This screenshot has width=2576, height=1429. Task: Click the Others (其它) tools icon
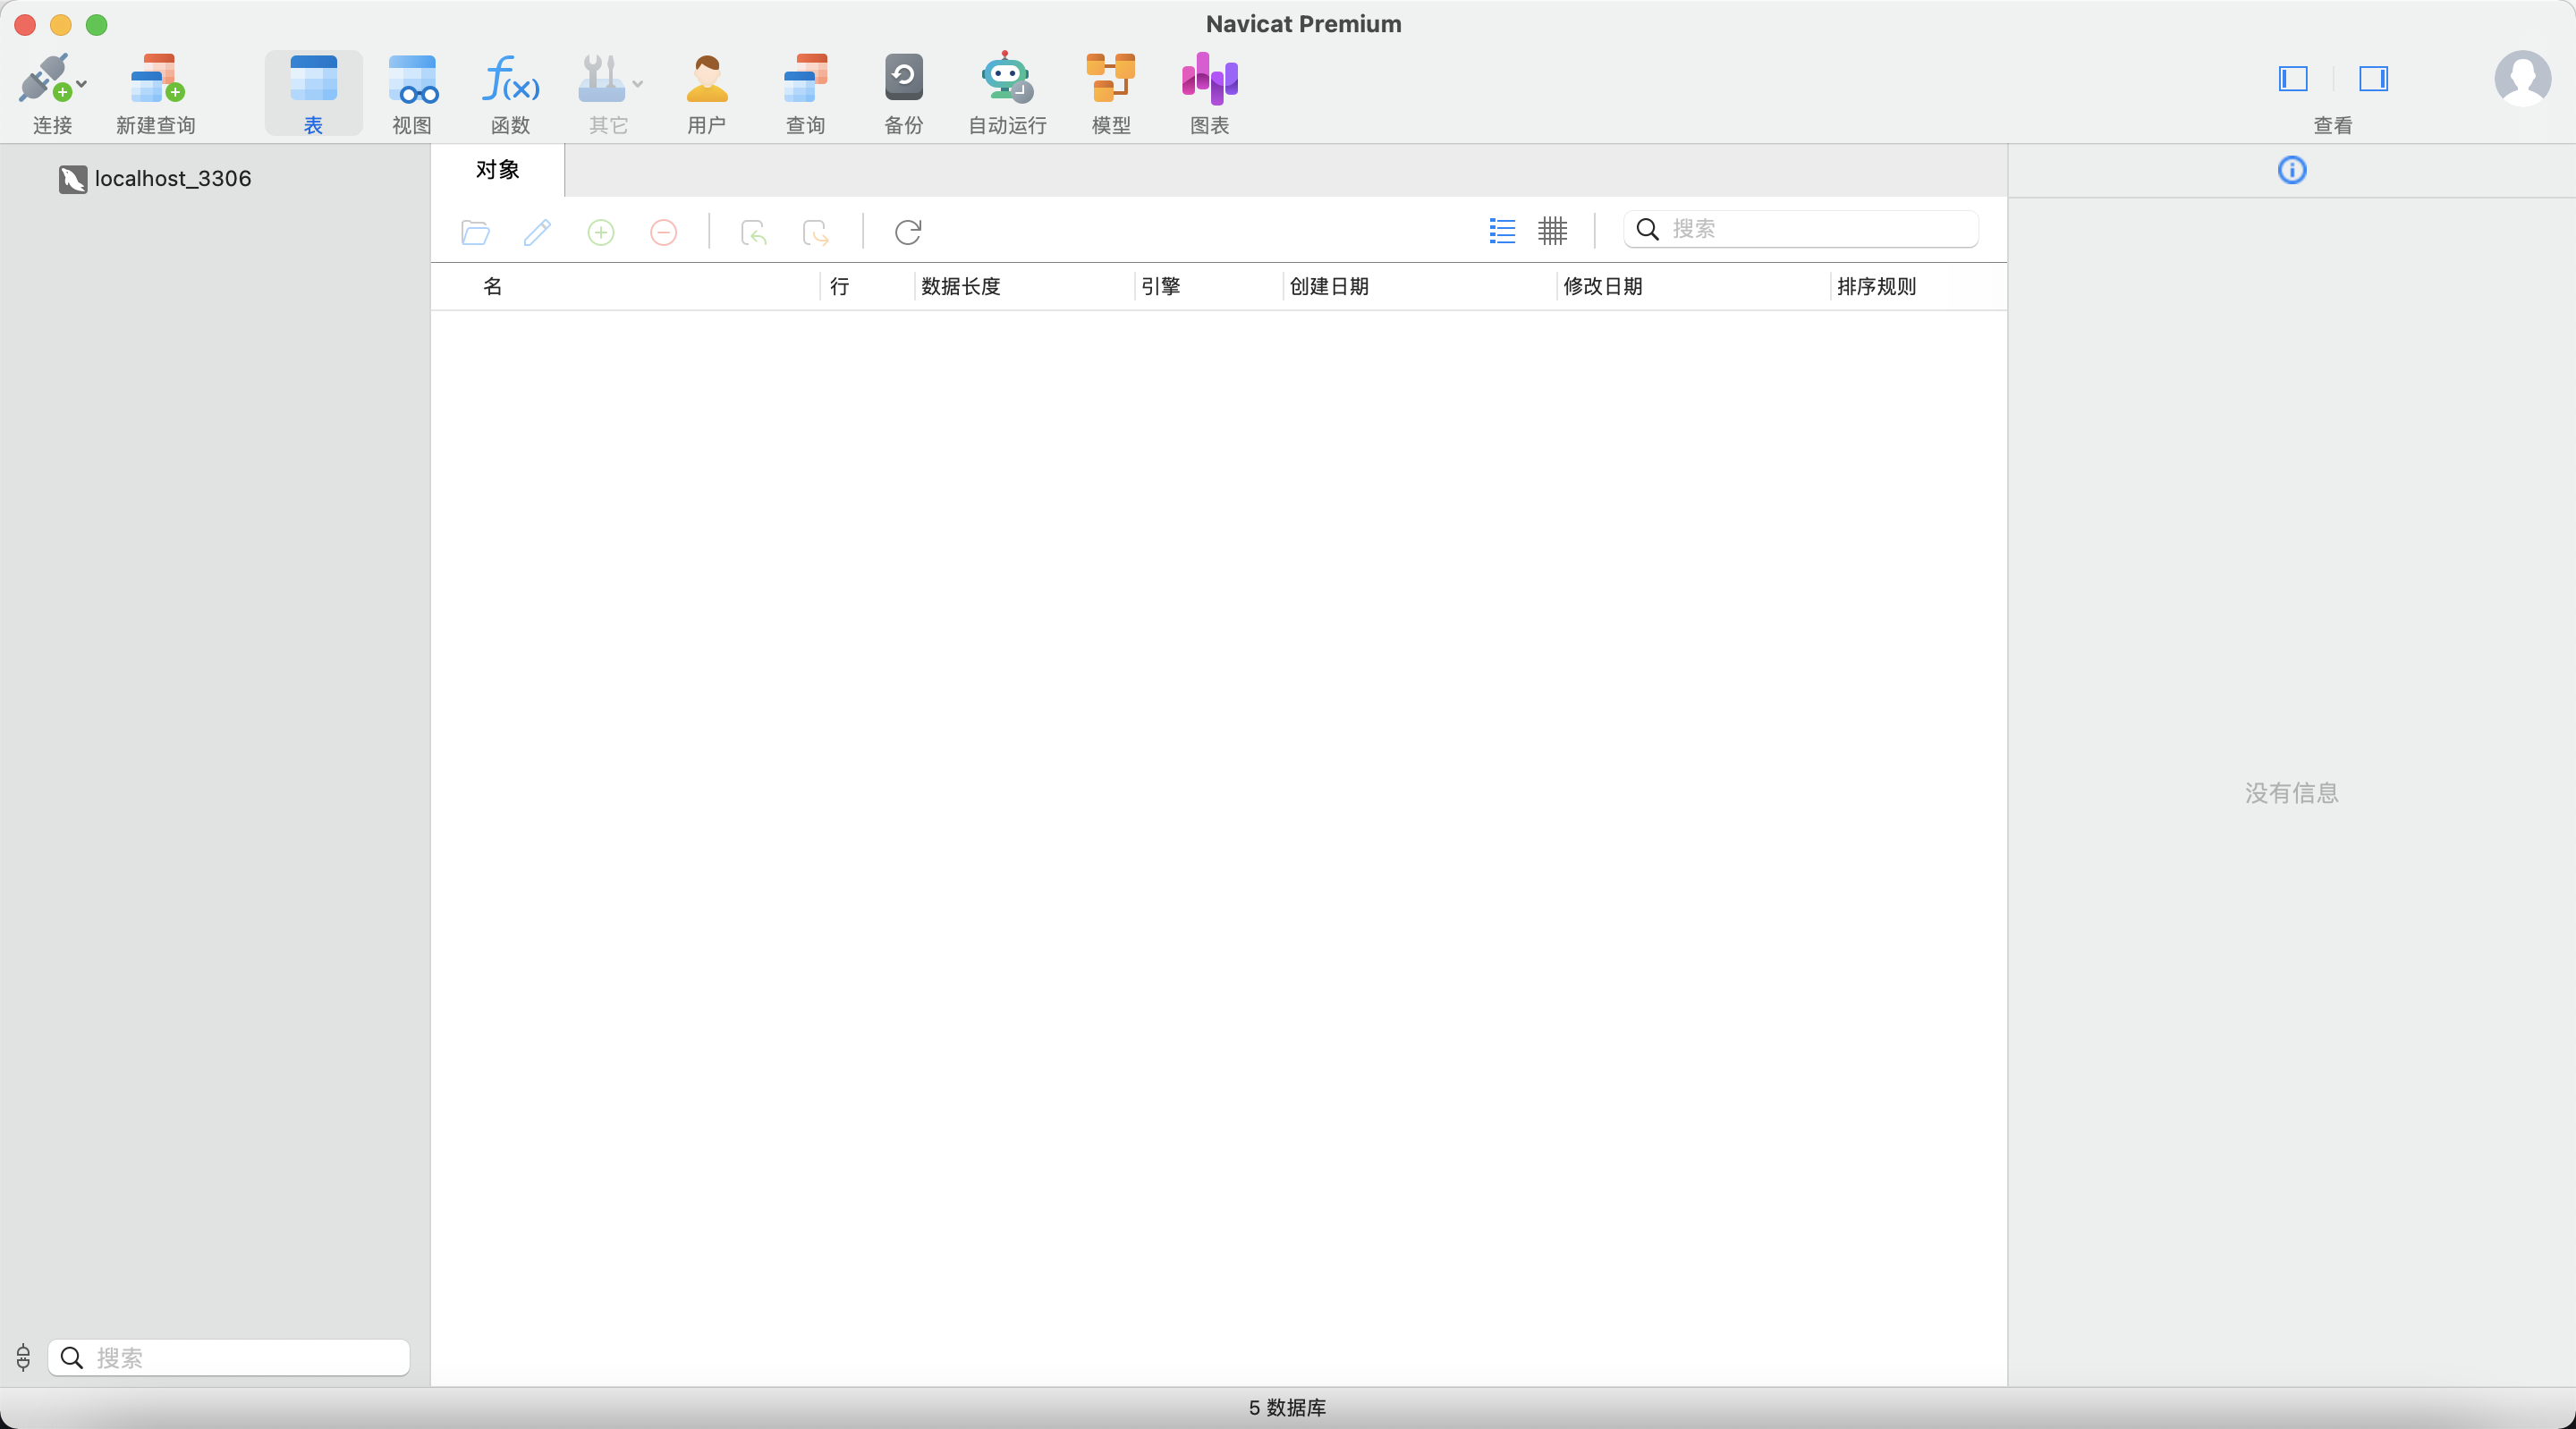[x=602, y=78]
